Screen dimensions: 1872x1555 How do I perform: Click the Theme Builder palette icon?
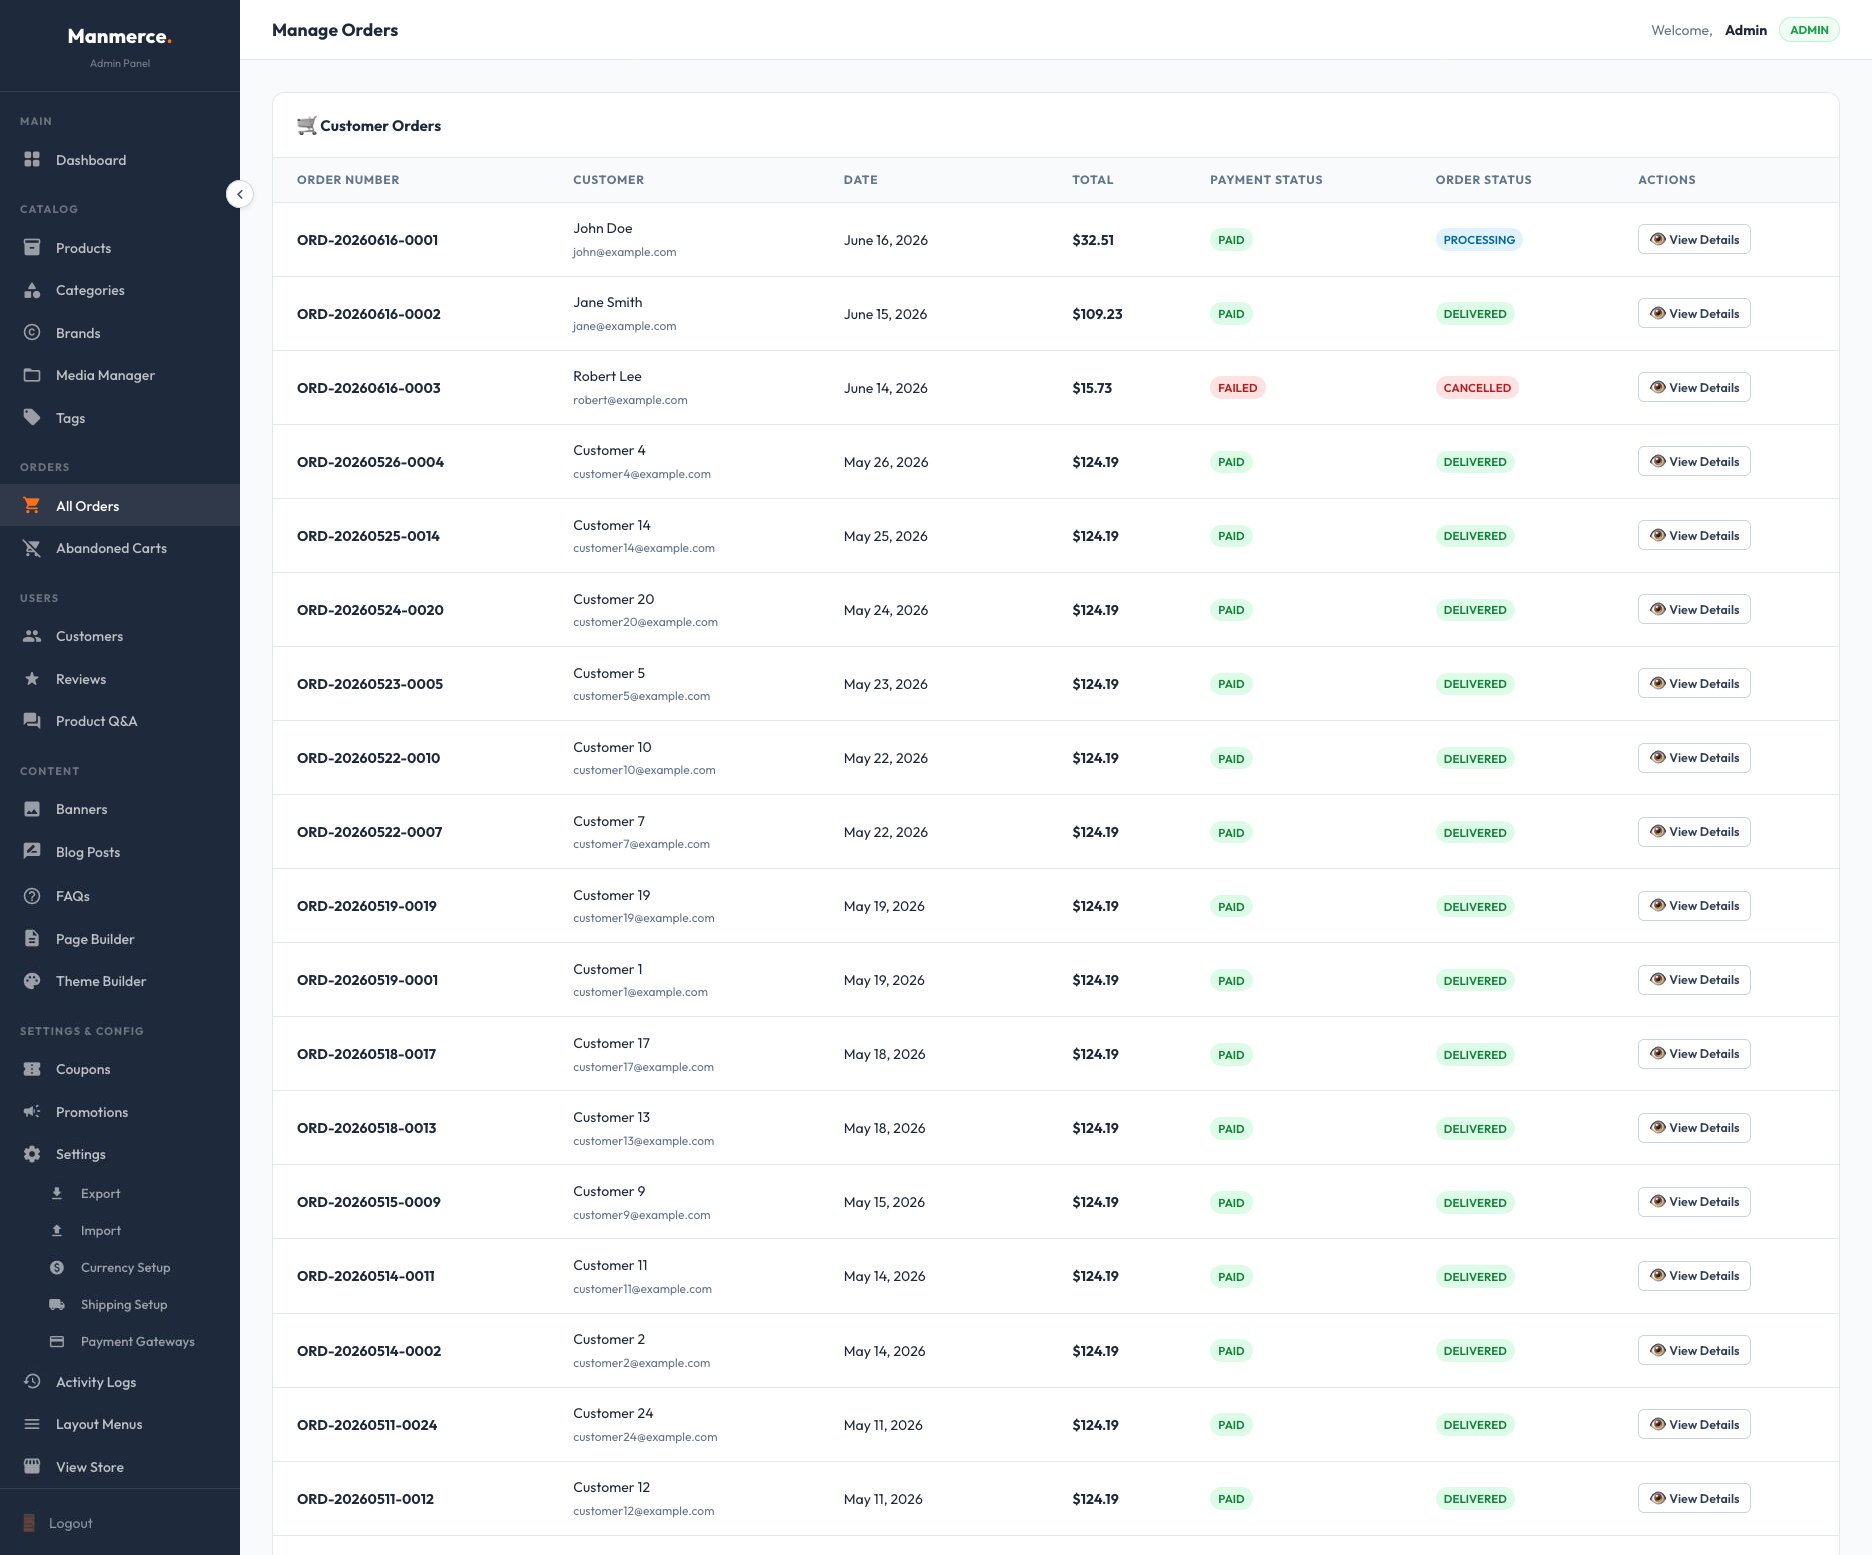(x=32, y=981)
